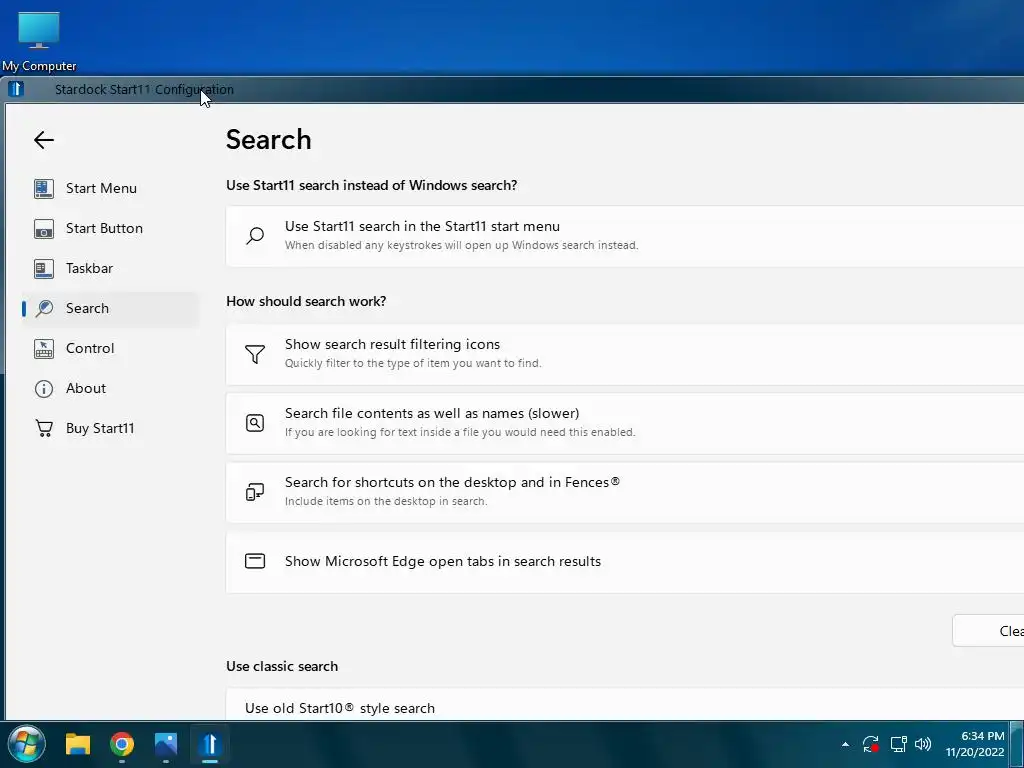Click the shopping cart icon

tap(44, 428)
